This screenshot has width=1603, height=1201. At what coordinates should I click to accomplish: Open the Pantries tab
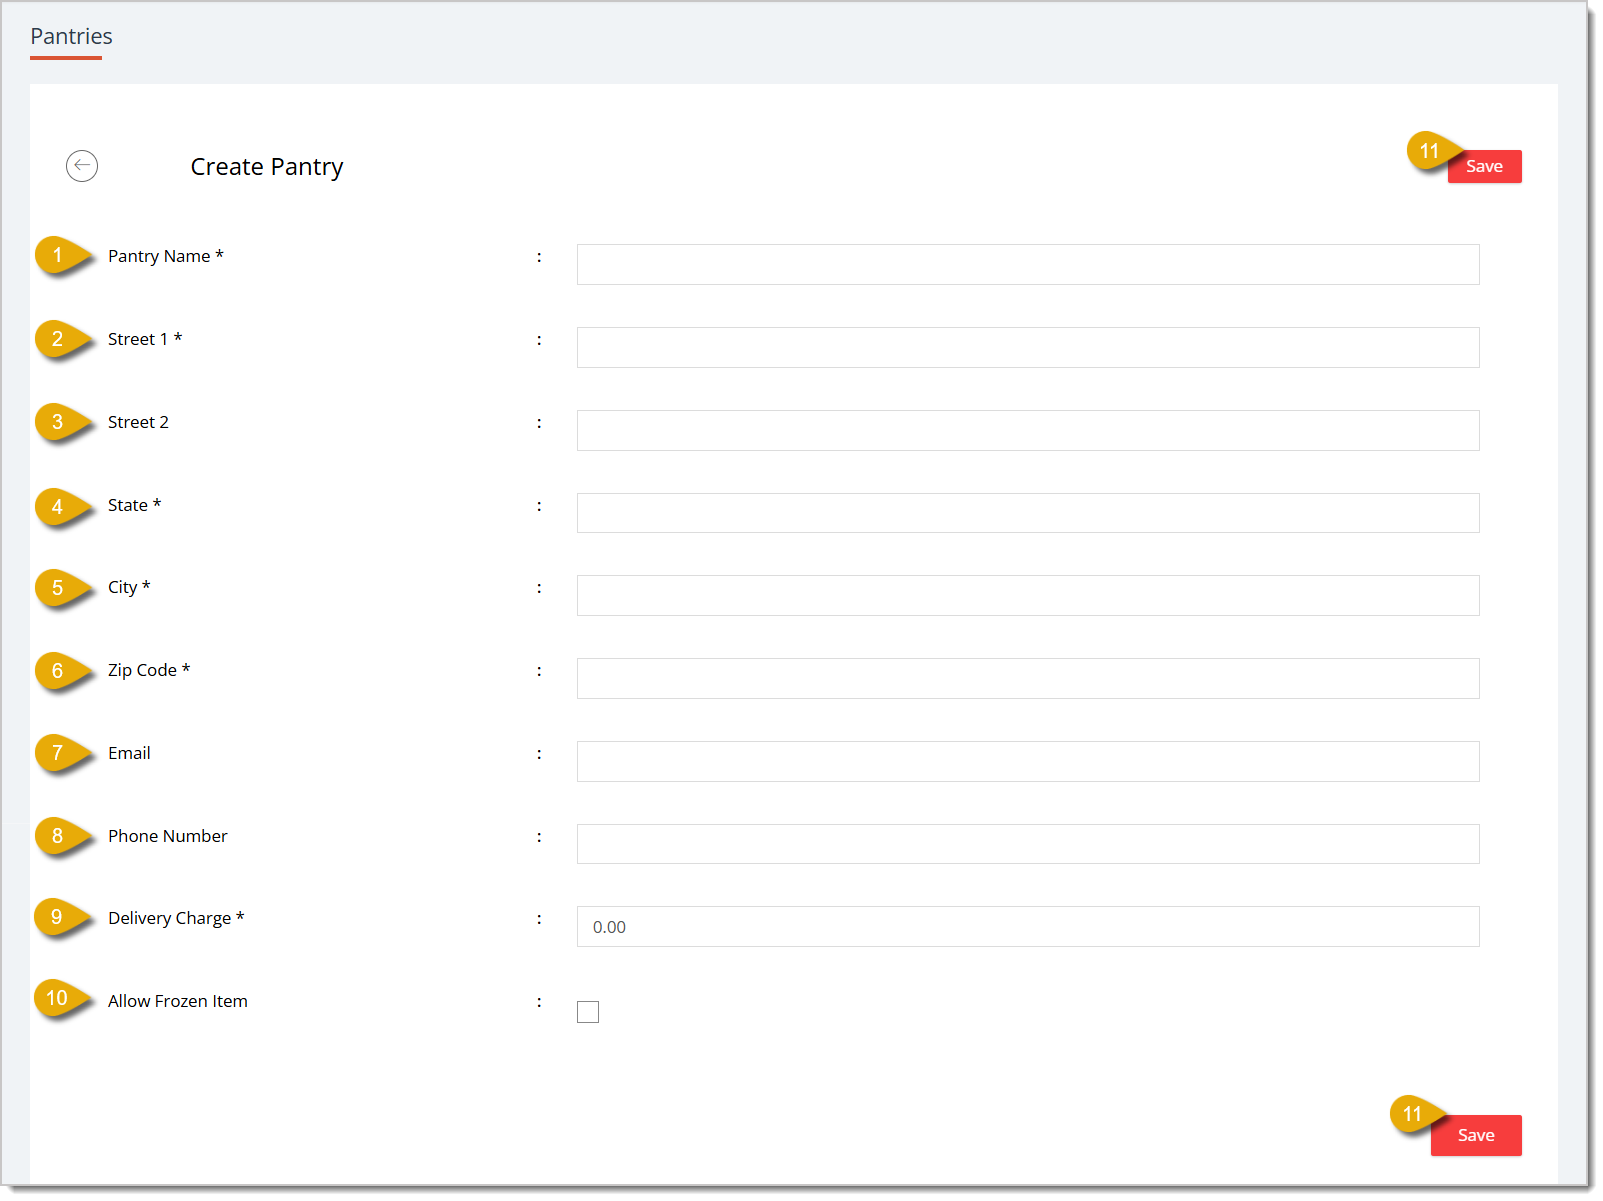[x=71, y=37]
